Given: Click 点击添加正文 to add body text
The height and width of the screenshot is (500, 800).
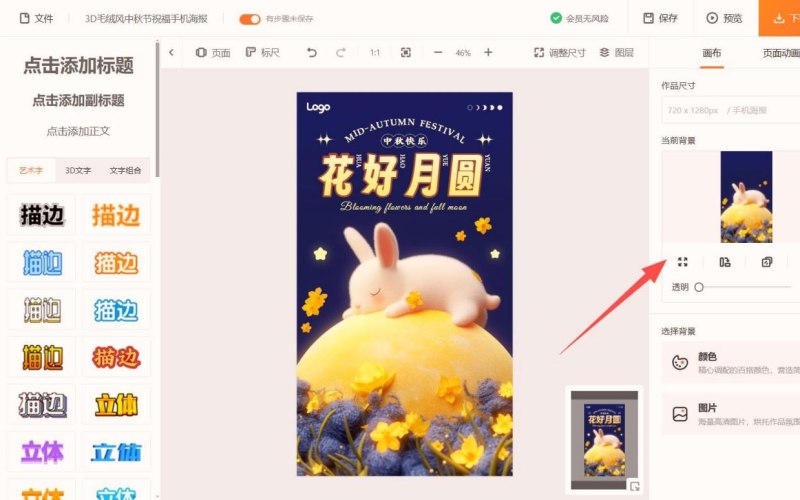Looking at the screenshot, I should click(x=79, y=131).
